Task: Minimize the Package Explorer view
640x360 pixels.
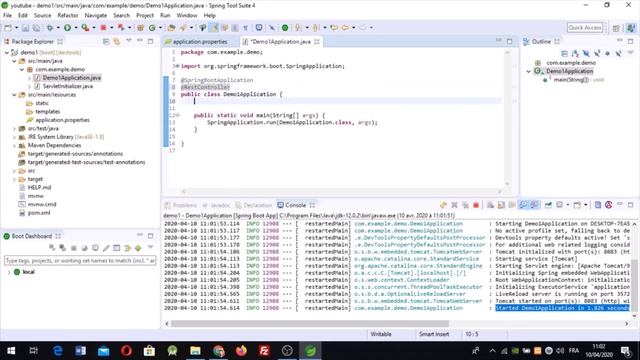Action: click(140, 41)
